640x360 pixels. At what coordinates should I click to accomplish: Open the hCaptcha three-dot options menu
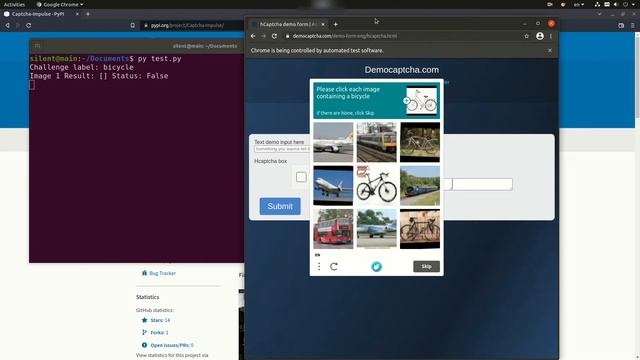319,267
